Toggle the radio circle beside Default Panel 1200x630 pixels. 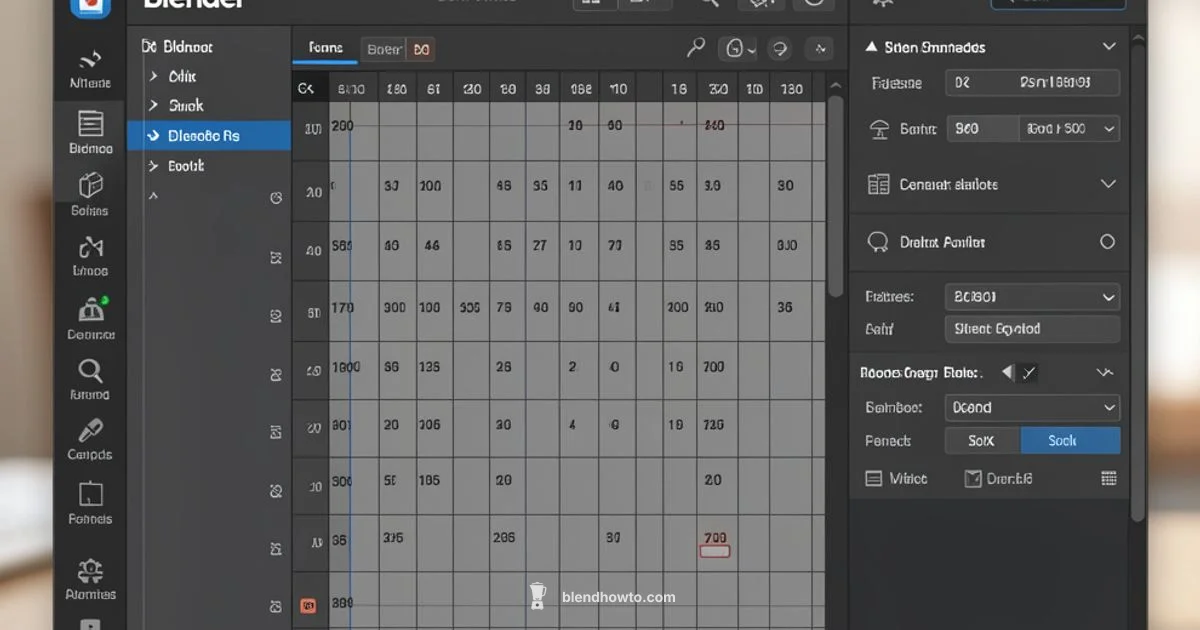point(1106,241)
